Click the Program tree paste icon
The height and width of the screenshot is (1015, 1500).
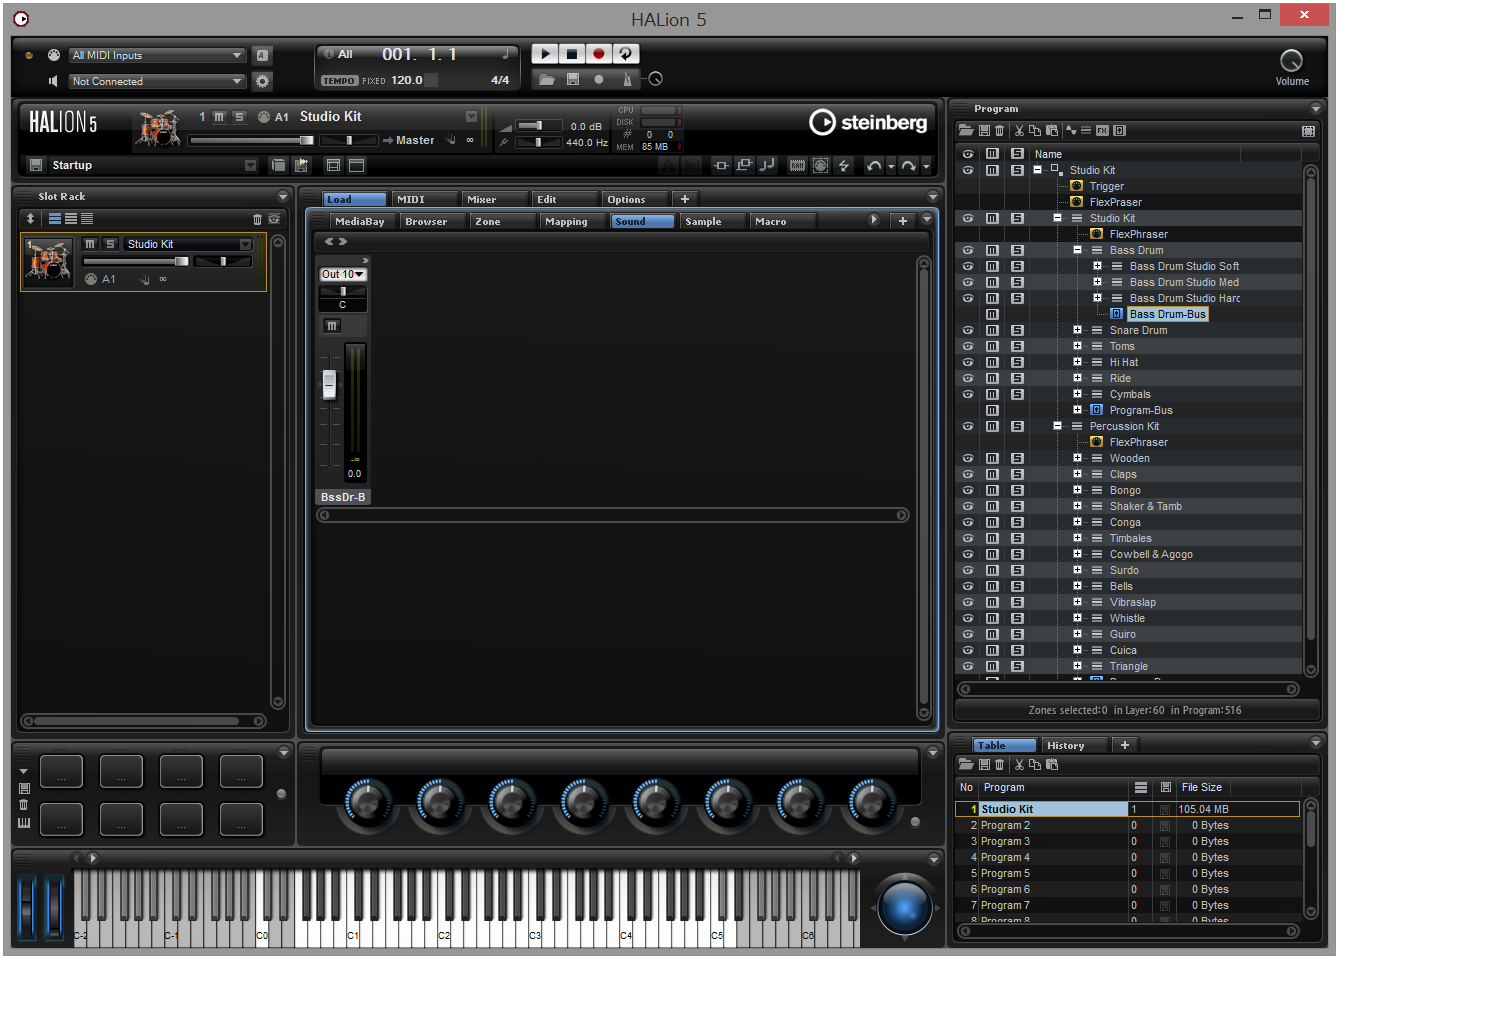tap(1052, 131)
